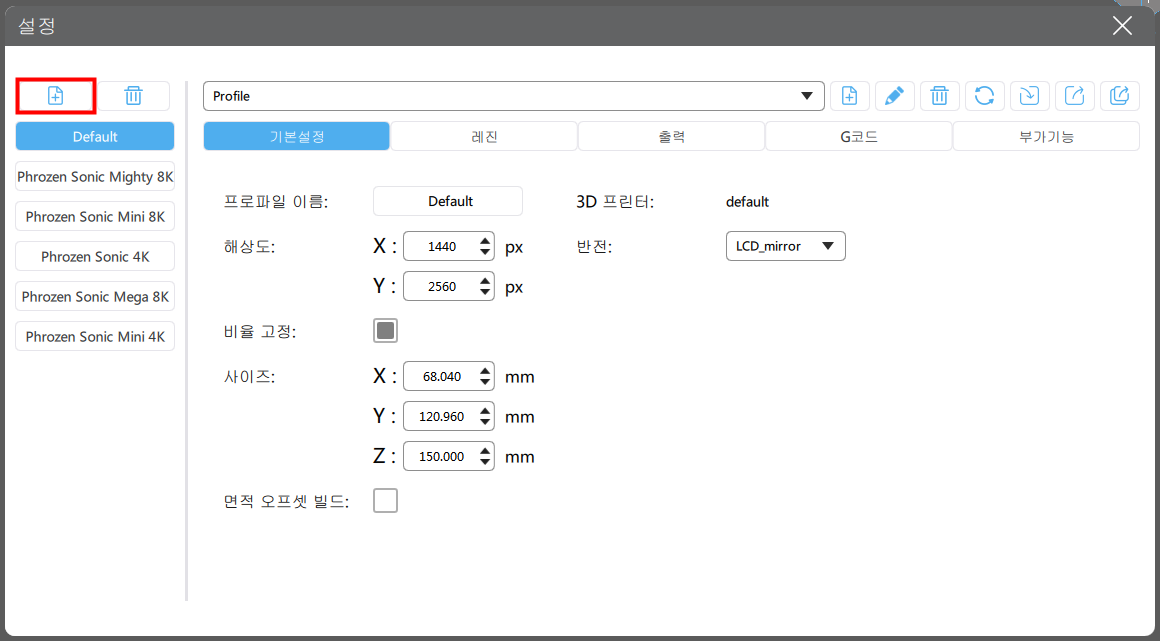
Task: Add a new printer with the plus-file icon
Action: point(55,95)
